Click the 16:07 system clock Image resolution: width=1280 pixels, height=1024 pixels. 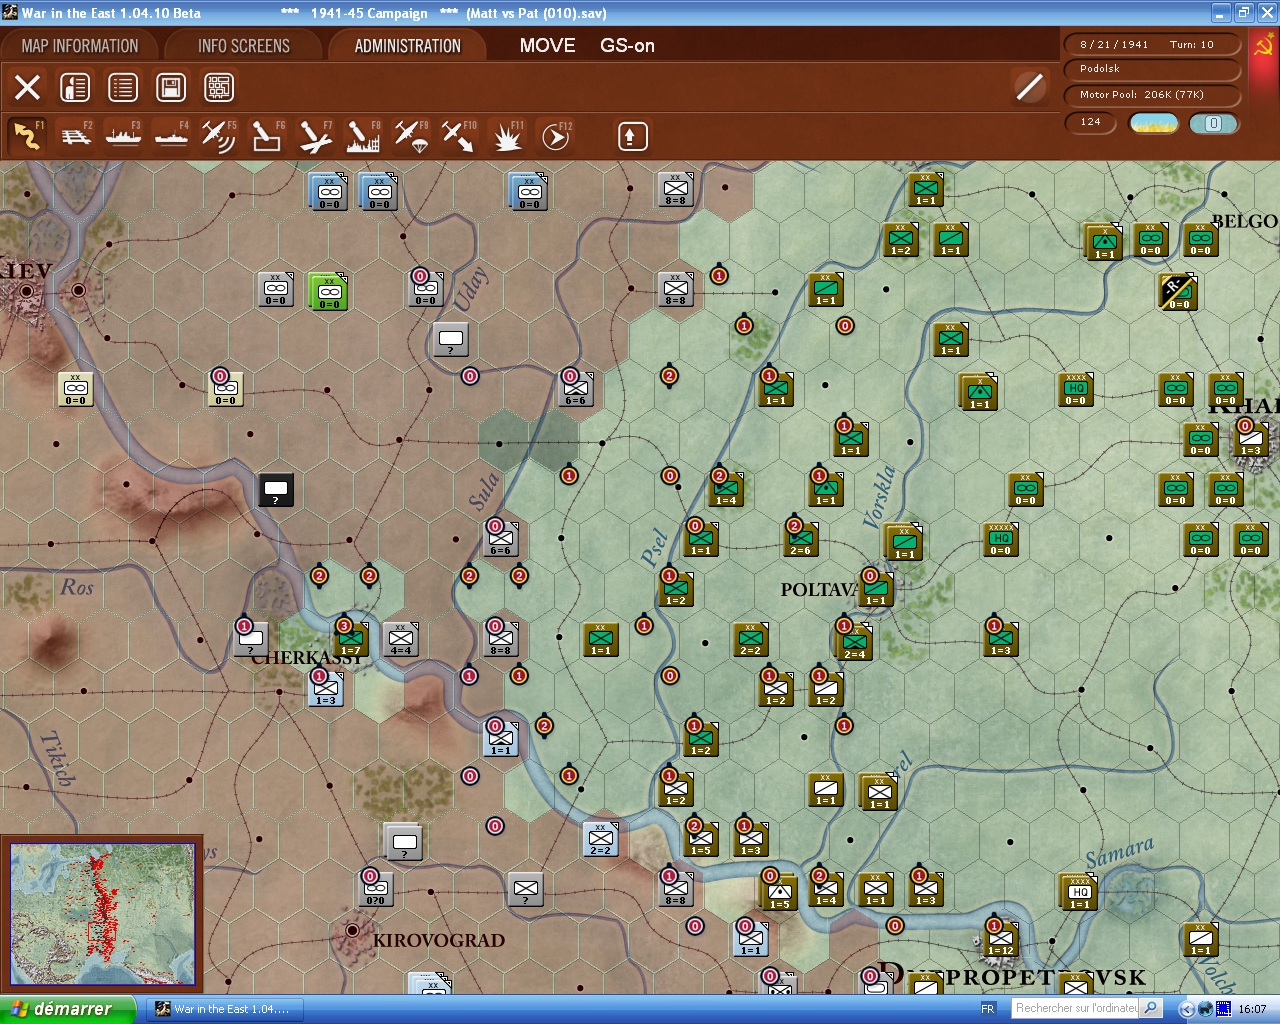point(1252,1009)
